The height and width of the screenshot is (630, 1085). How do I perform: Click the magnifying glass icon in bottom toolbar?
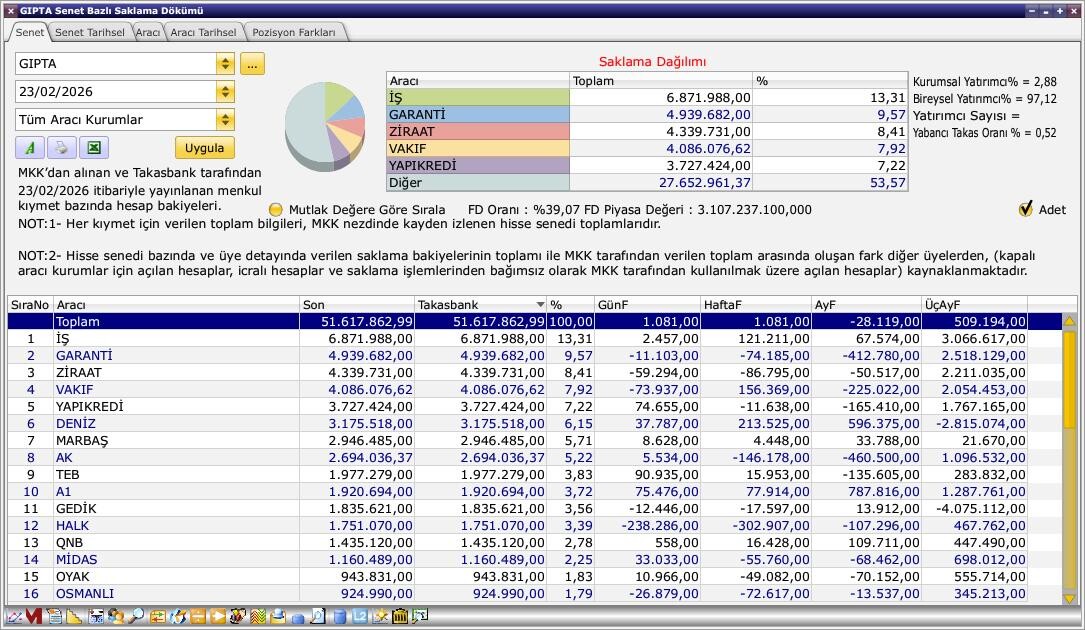(x=136, y=617)
